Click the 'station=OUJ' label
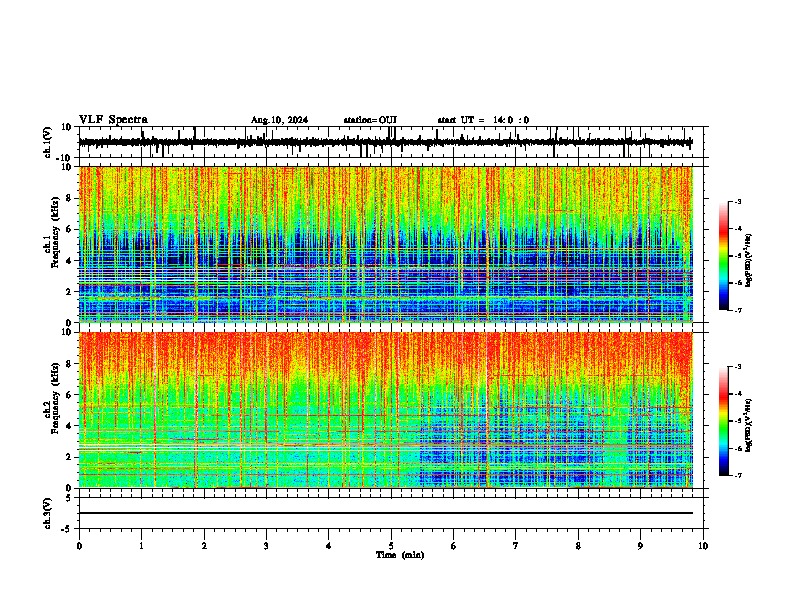The image size is (792, 612). tap(370, 120)
